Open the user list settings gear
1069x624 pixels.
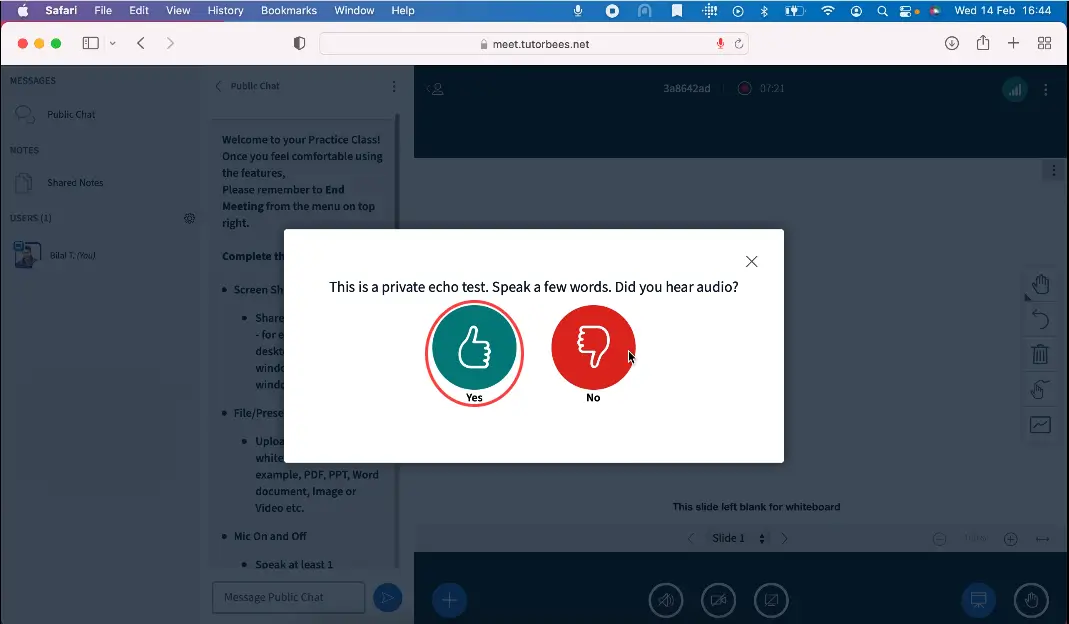pos(189,218)
